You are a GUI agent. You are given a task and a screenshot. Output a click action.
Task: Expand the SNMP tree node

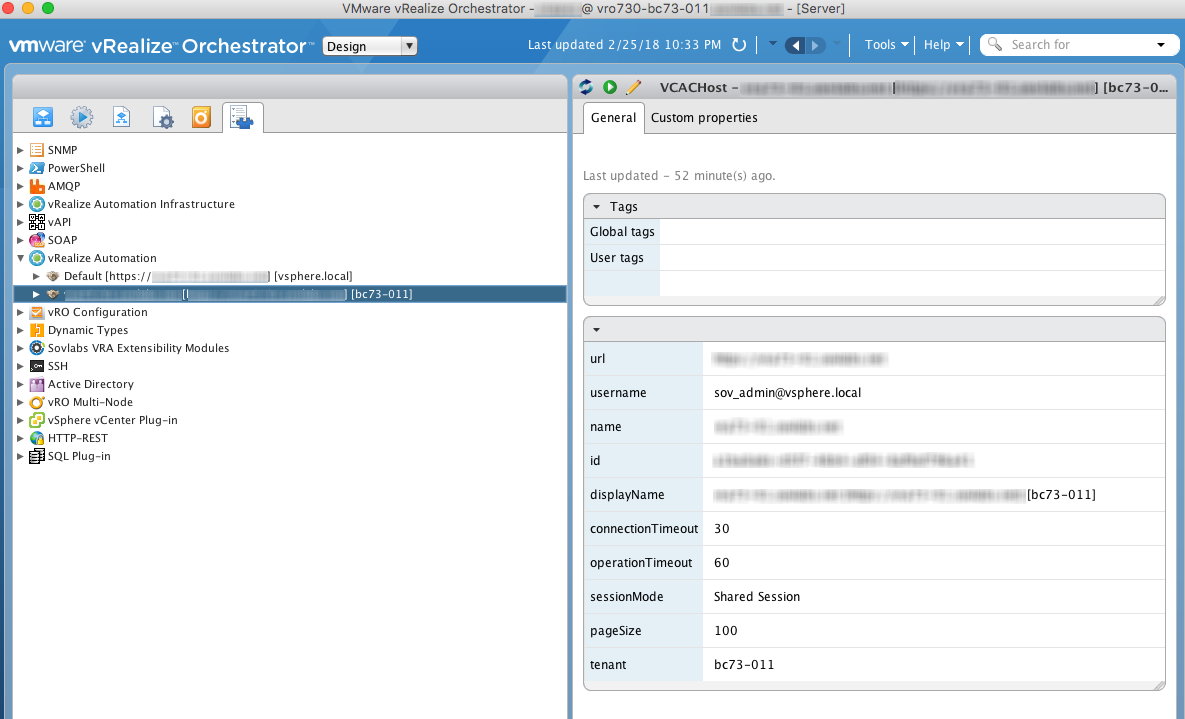tap(20, 150)
